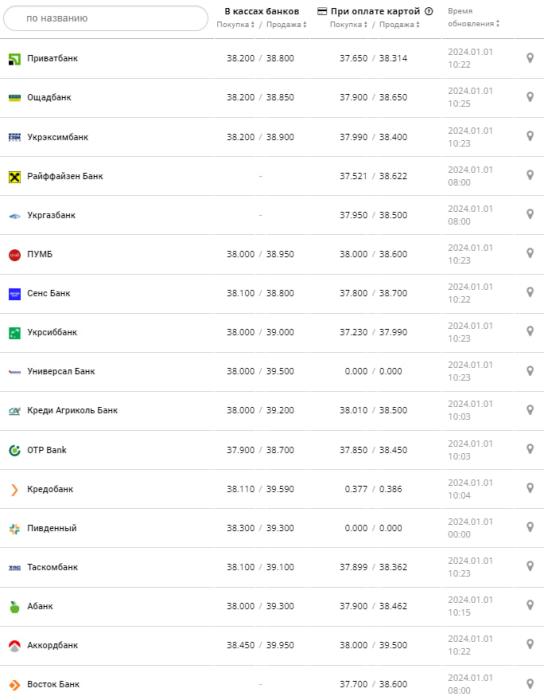Select the OTP Bank name link
Viewport: 544px width, 700px height.
47,450
